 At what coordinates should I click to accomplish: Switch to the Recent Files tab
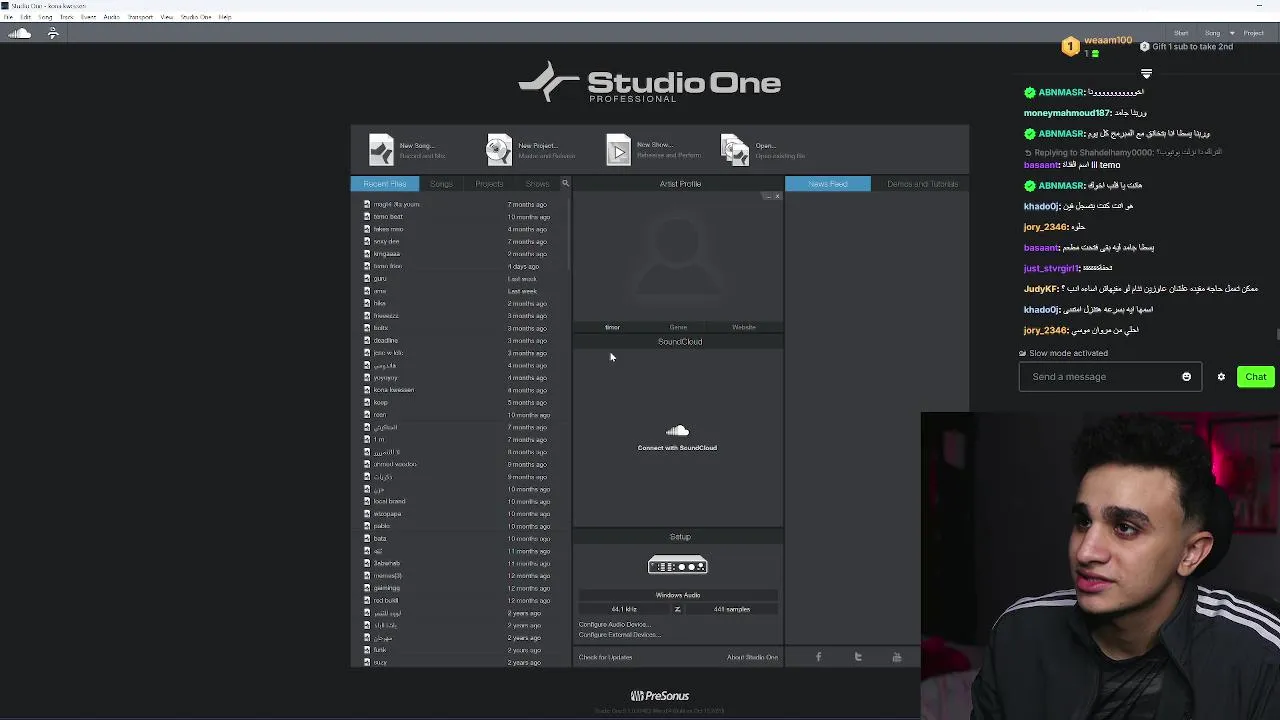[384, 184]
